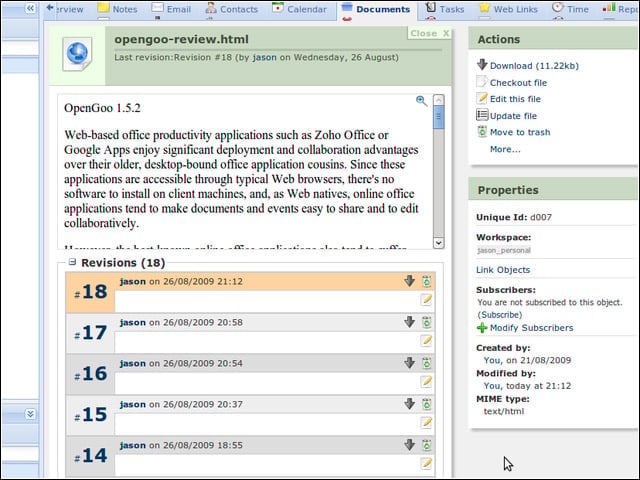Expand More... actions list

coord(505,149)
